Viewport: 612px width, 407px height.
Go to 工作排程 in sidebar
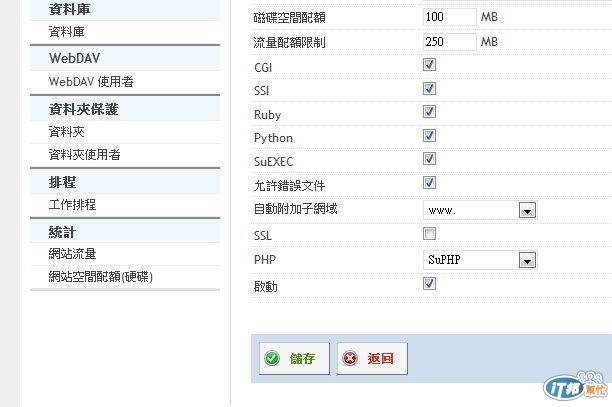click(72, 204)
